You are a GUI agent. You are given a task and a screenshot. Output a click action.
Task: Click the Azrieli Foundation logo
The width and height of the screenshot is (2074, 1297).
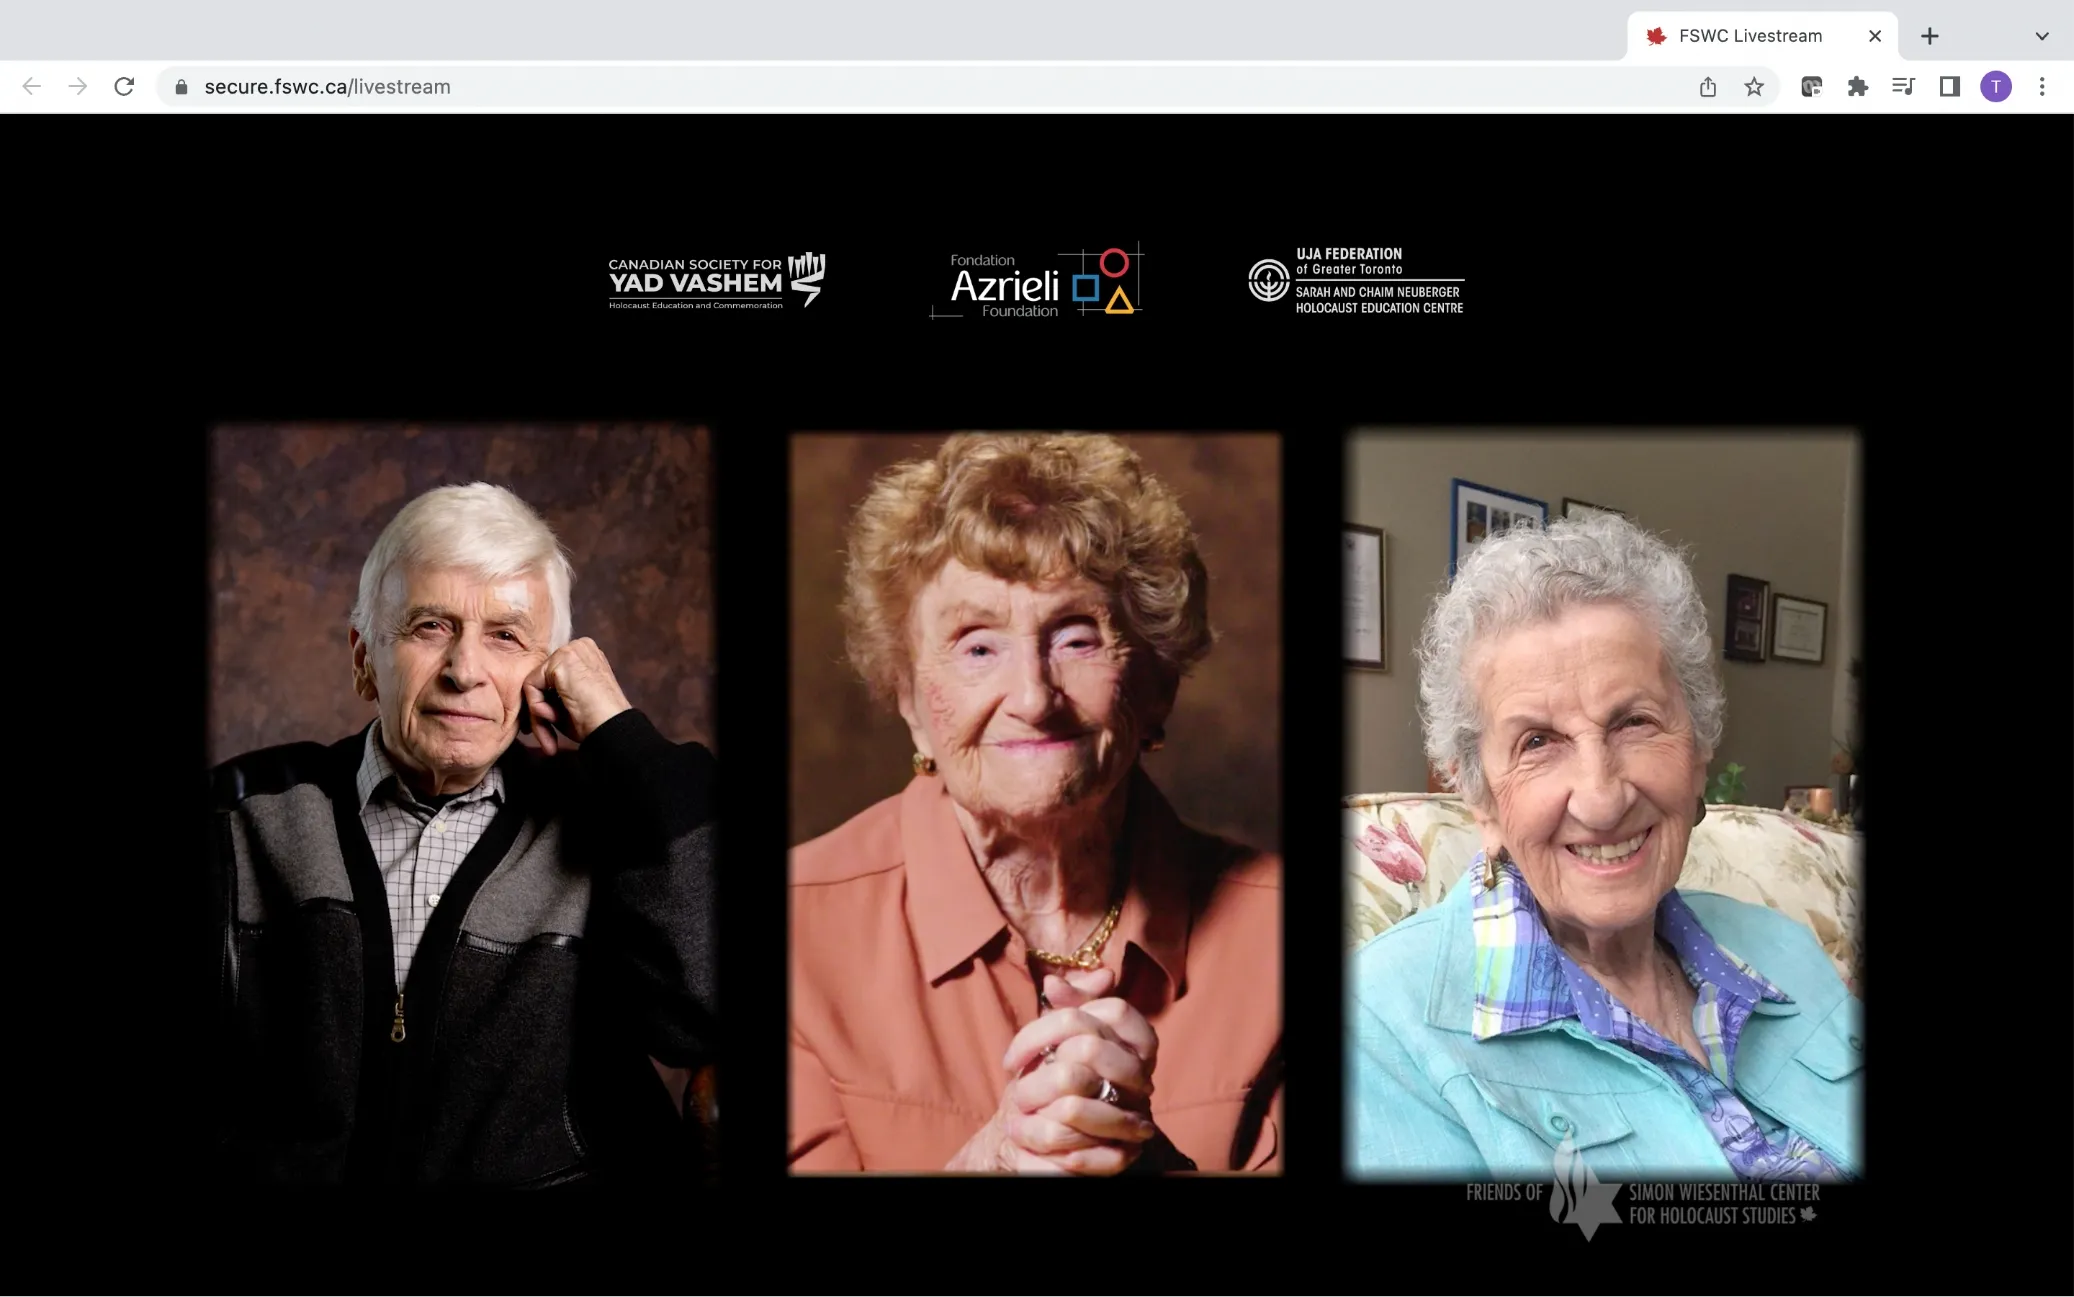tap(1037, 282)
